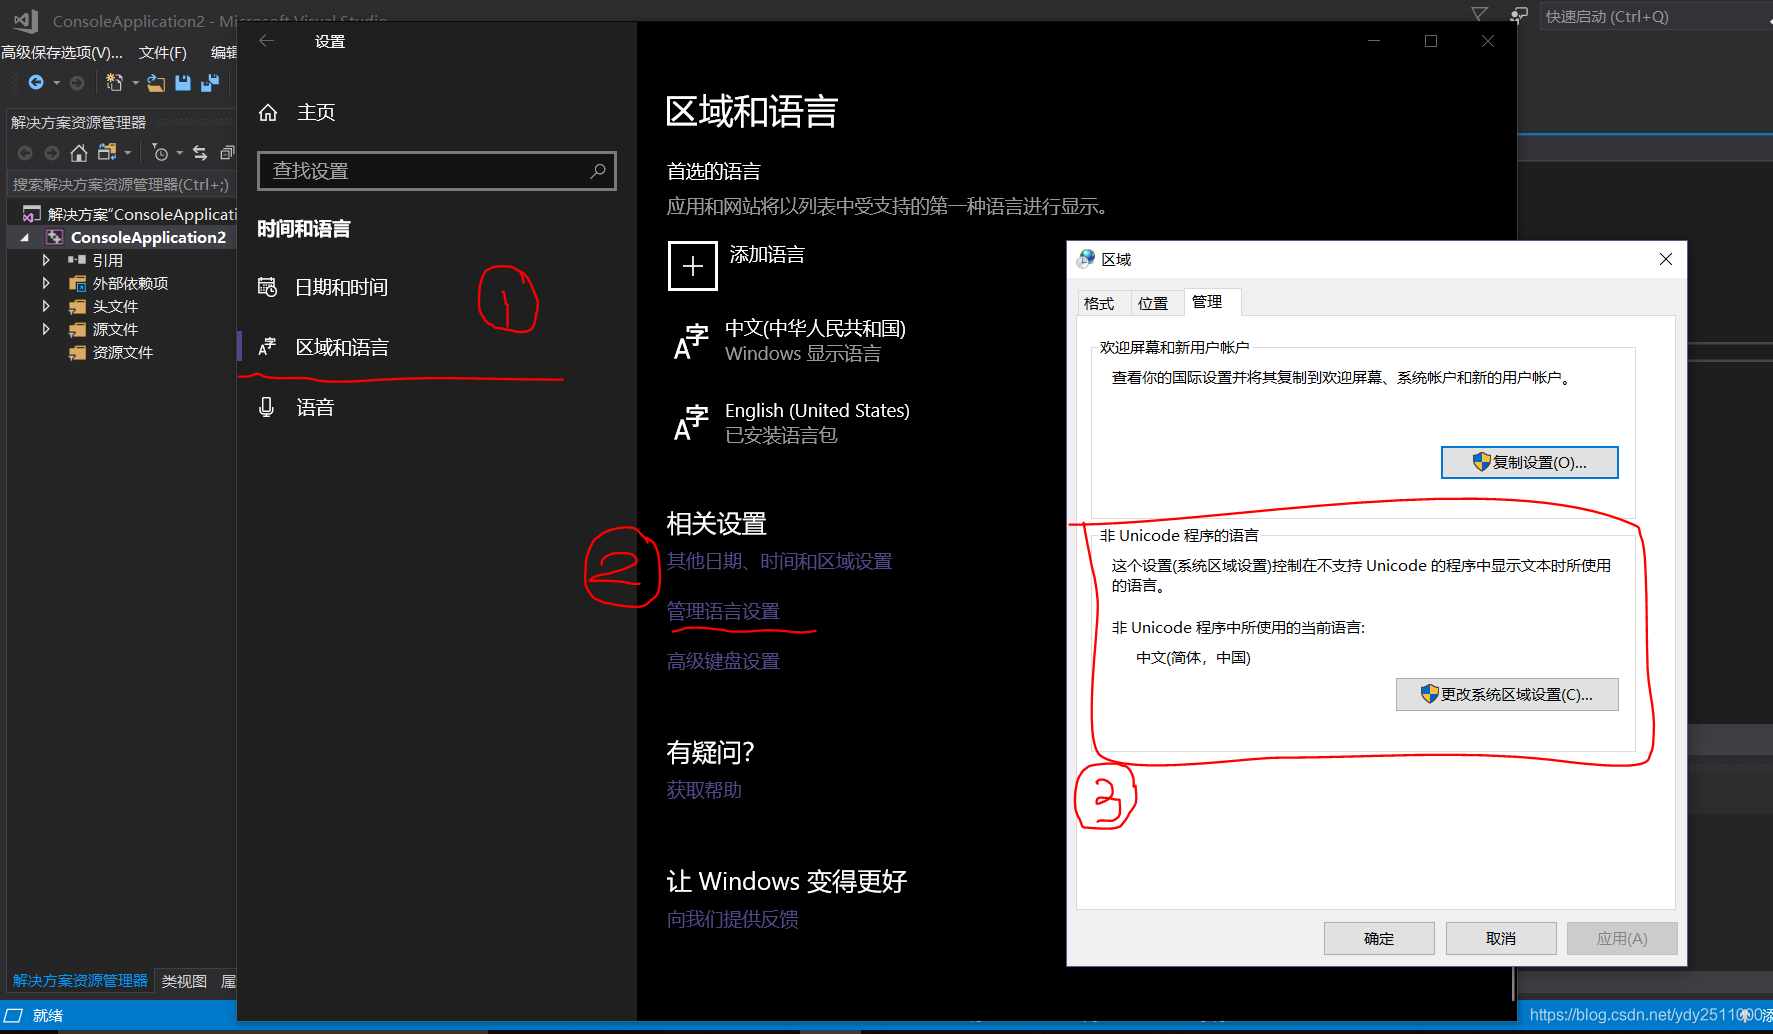1773x1034 pixels.
Task: Open 高级保存选项(V)... menu item
Action: 62,53
